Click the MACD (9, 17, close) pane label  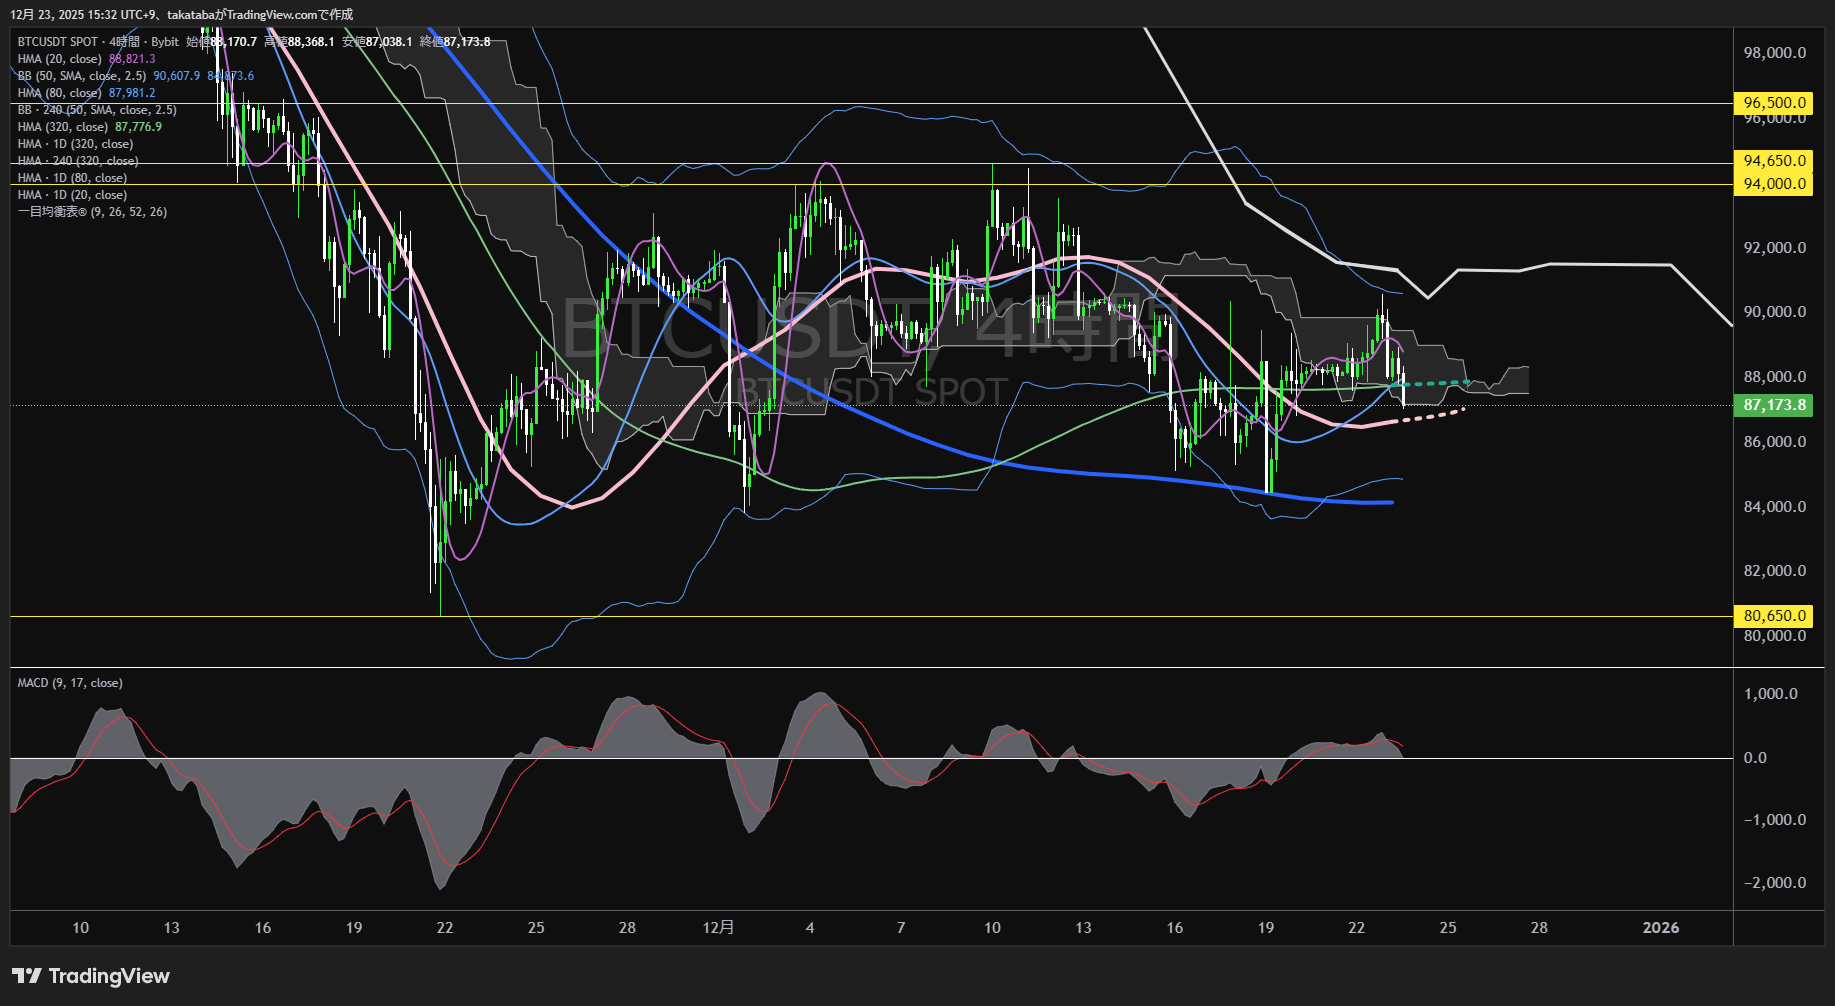(70, 683)
